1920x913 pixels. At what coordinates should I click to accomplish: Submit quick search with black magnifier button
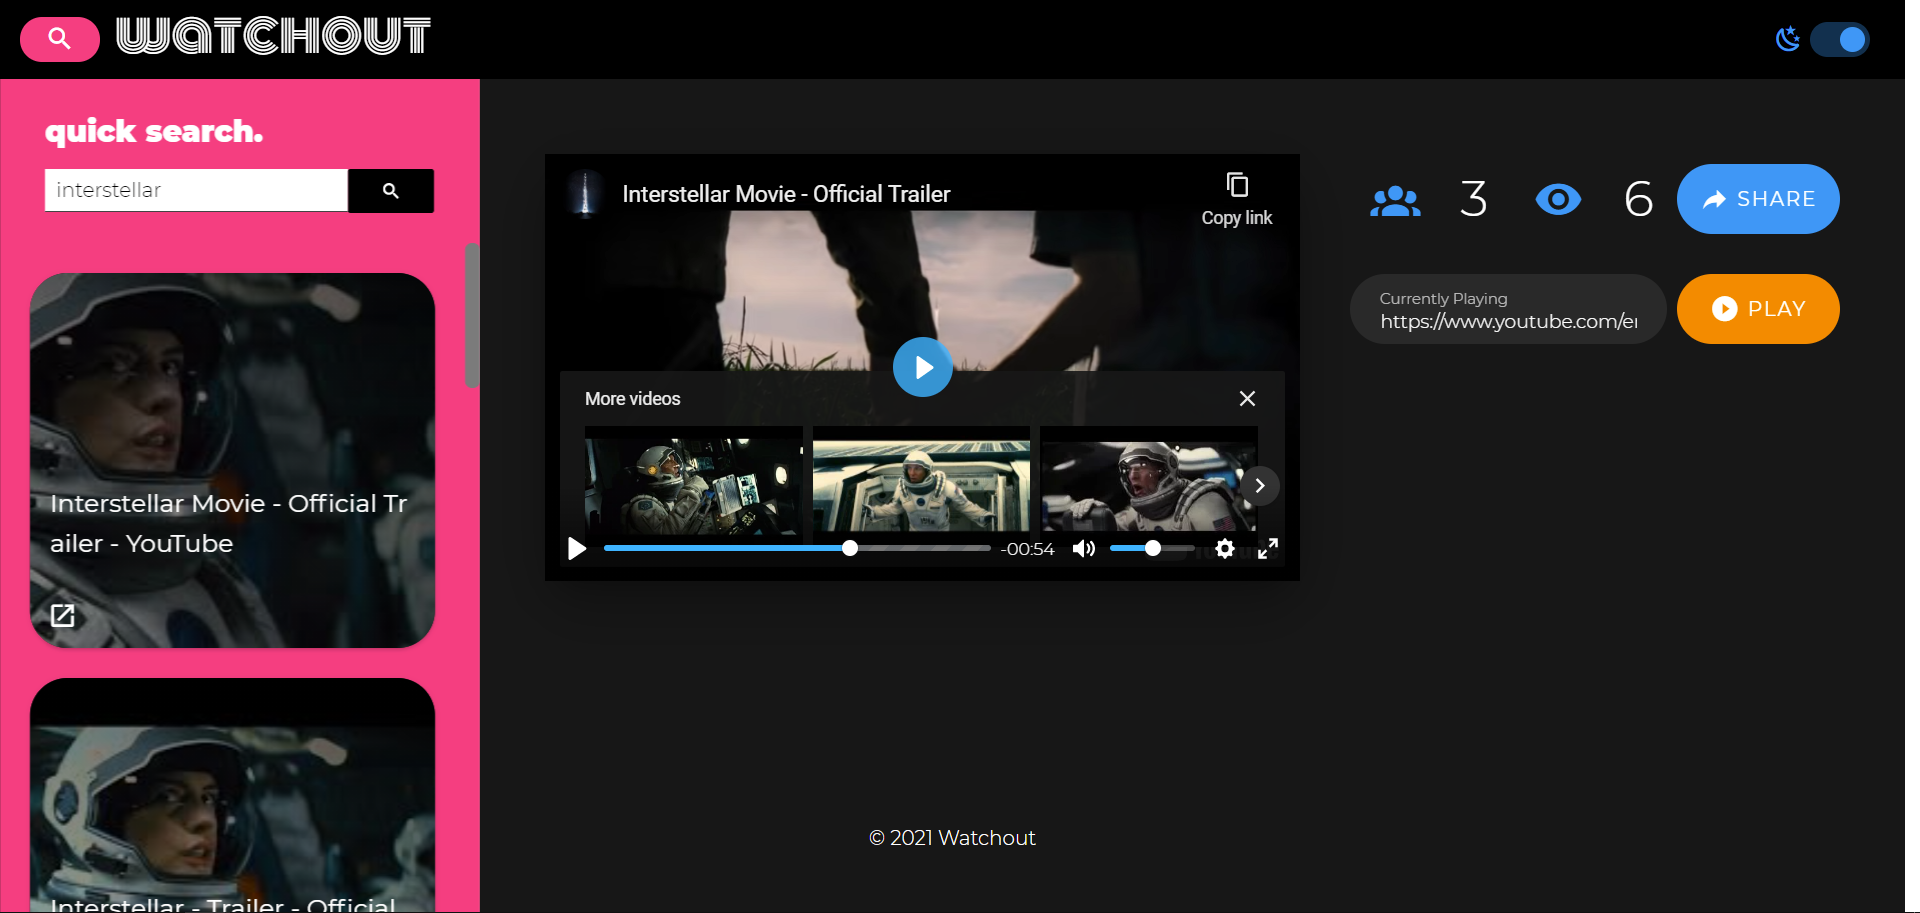point(391,190)
